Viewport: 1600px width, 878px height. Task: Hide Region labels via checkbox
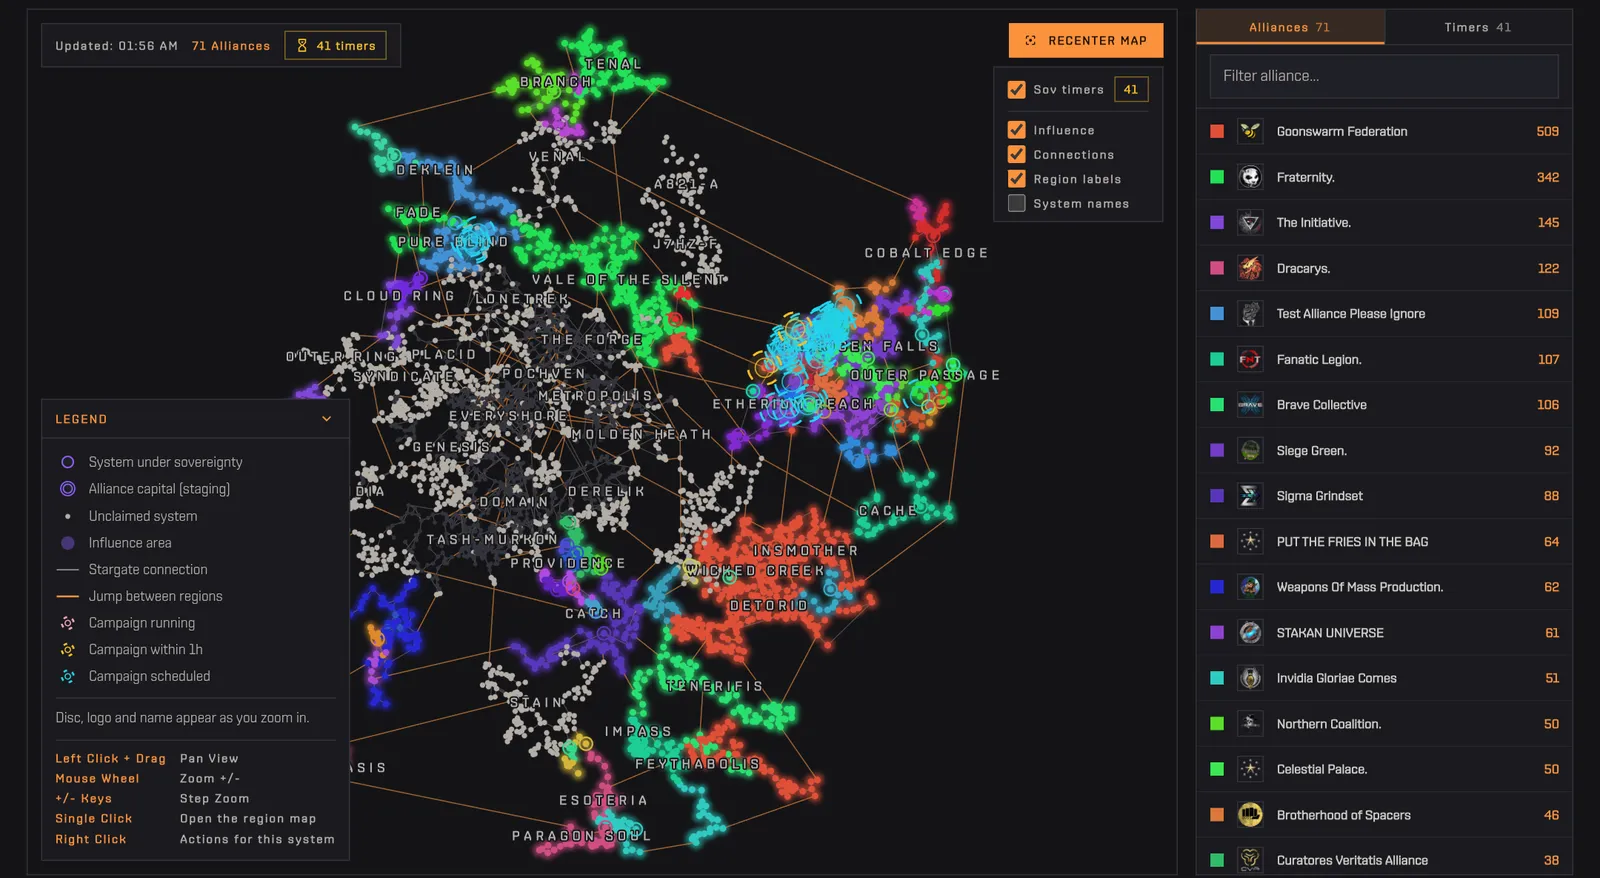1017,179
